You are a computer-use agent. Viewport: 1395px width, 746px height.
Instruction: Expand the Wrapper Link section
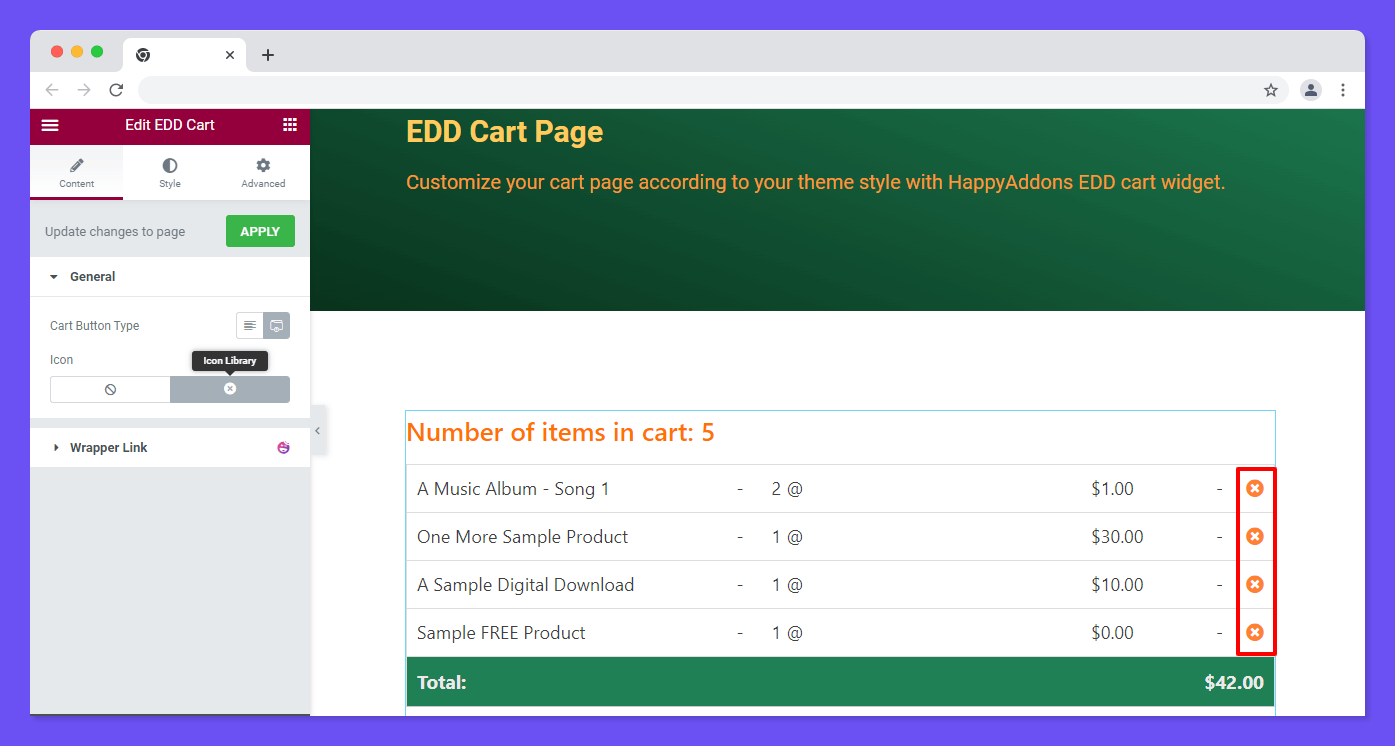pyautogui.click(x=108, y=448)
